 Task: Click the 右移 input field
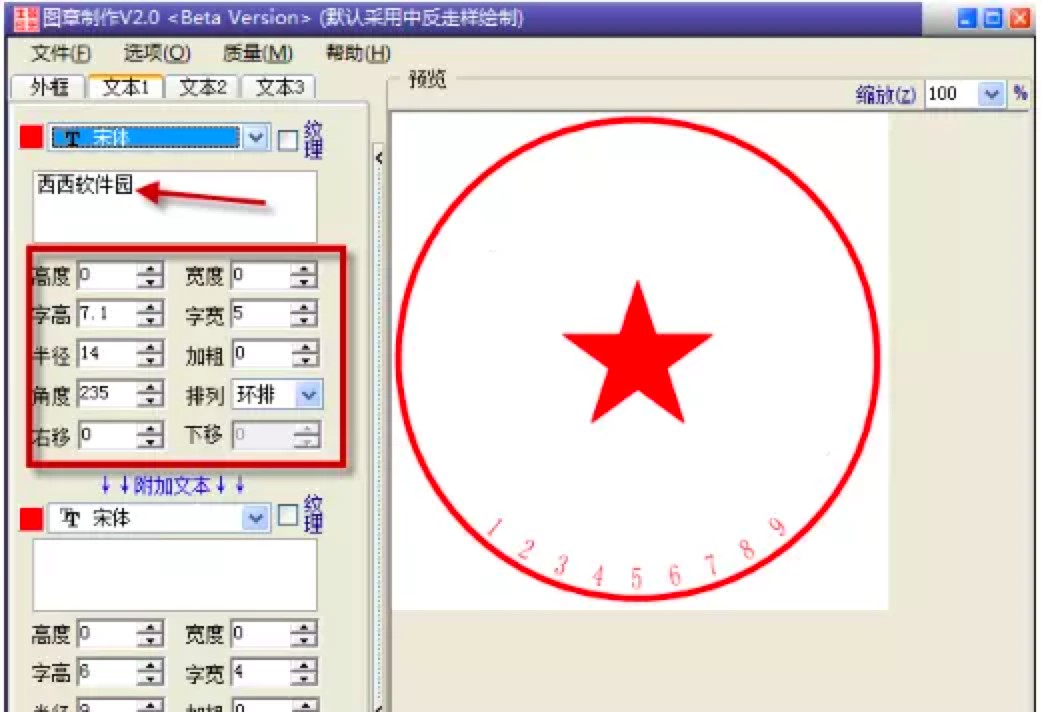tap(107, 435)
